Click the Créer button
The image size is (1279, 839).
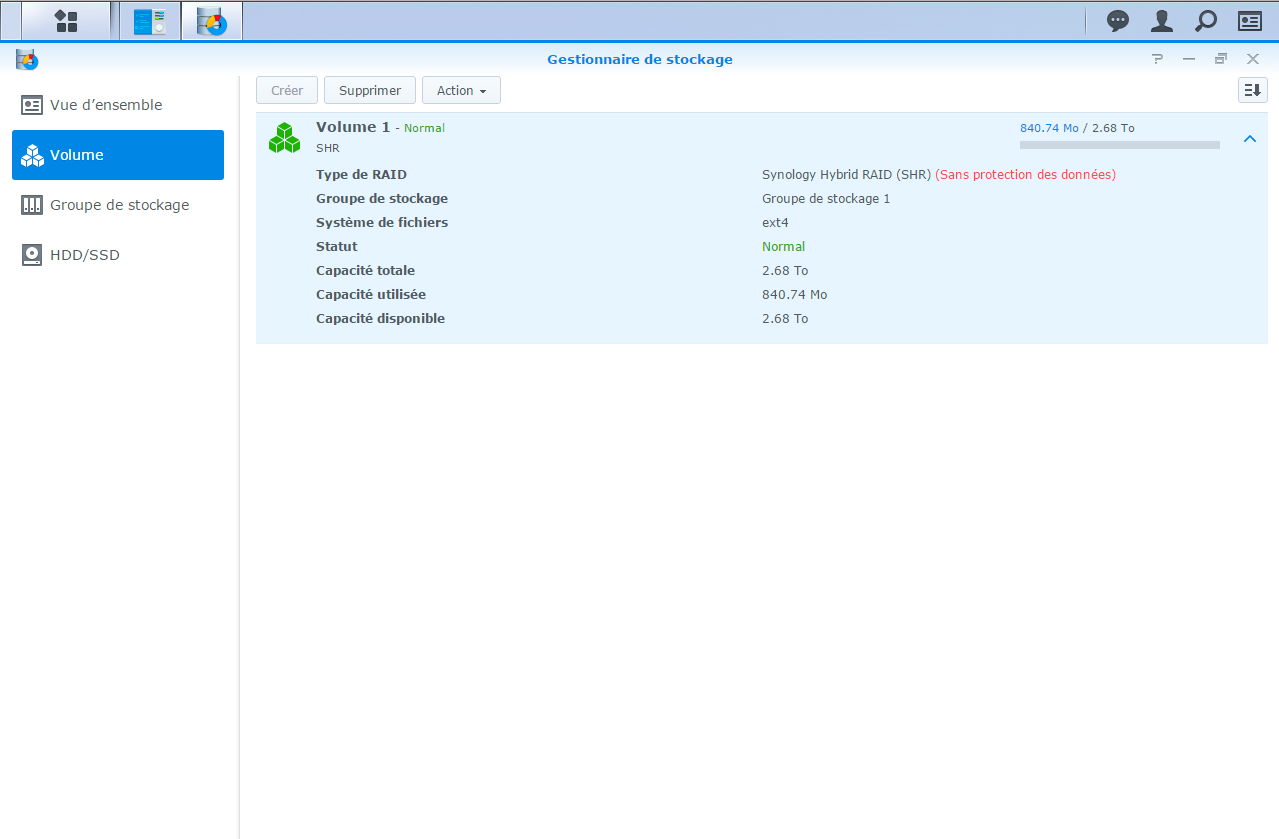tap(287, 90)
